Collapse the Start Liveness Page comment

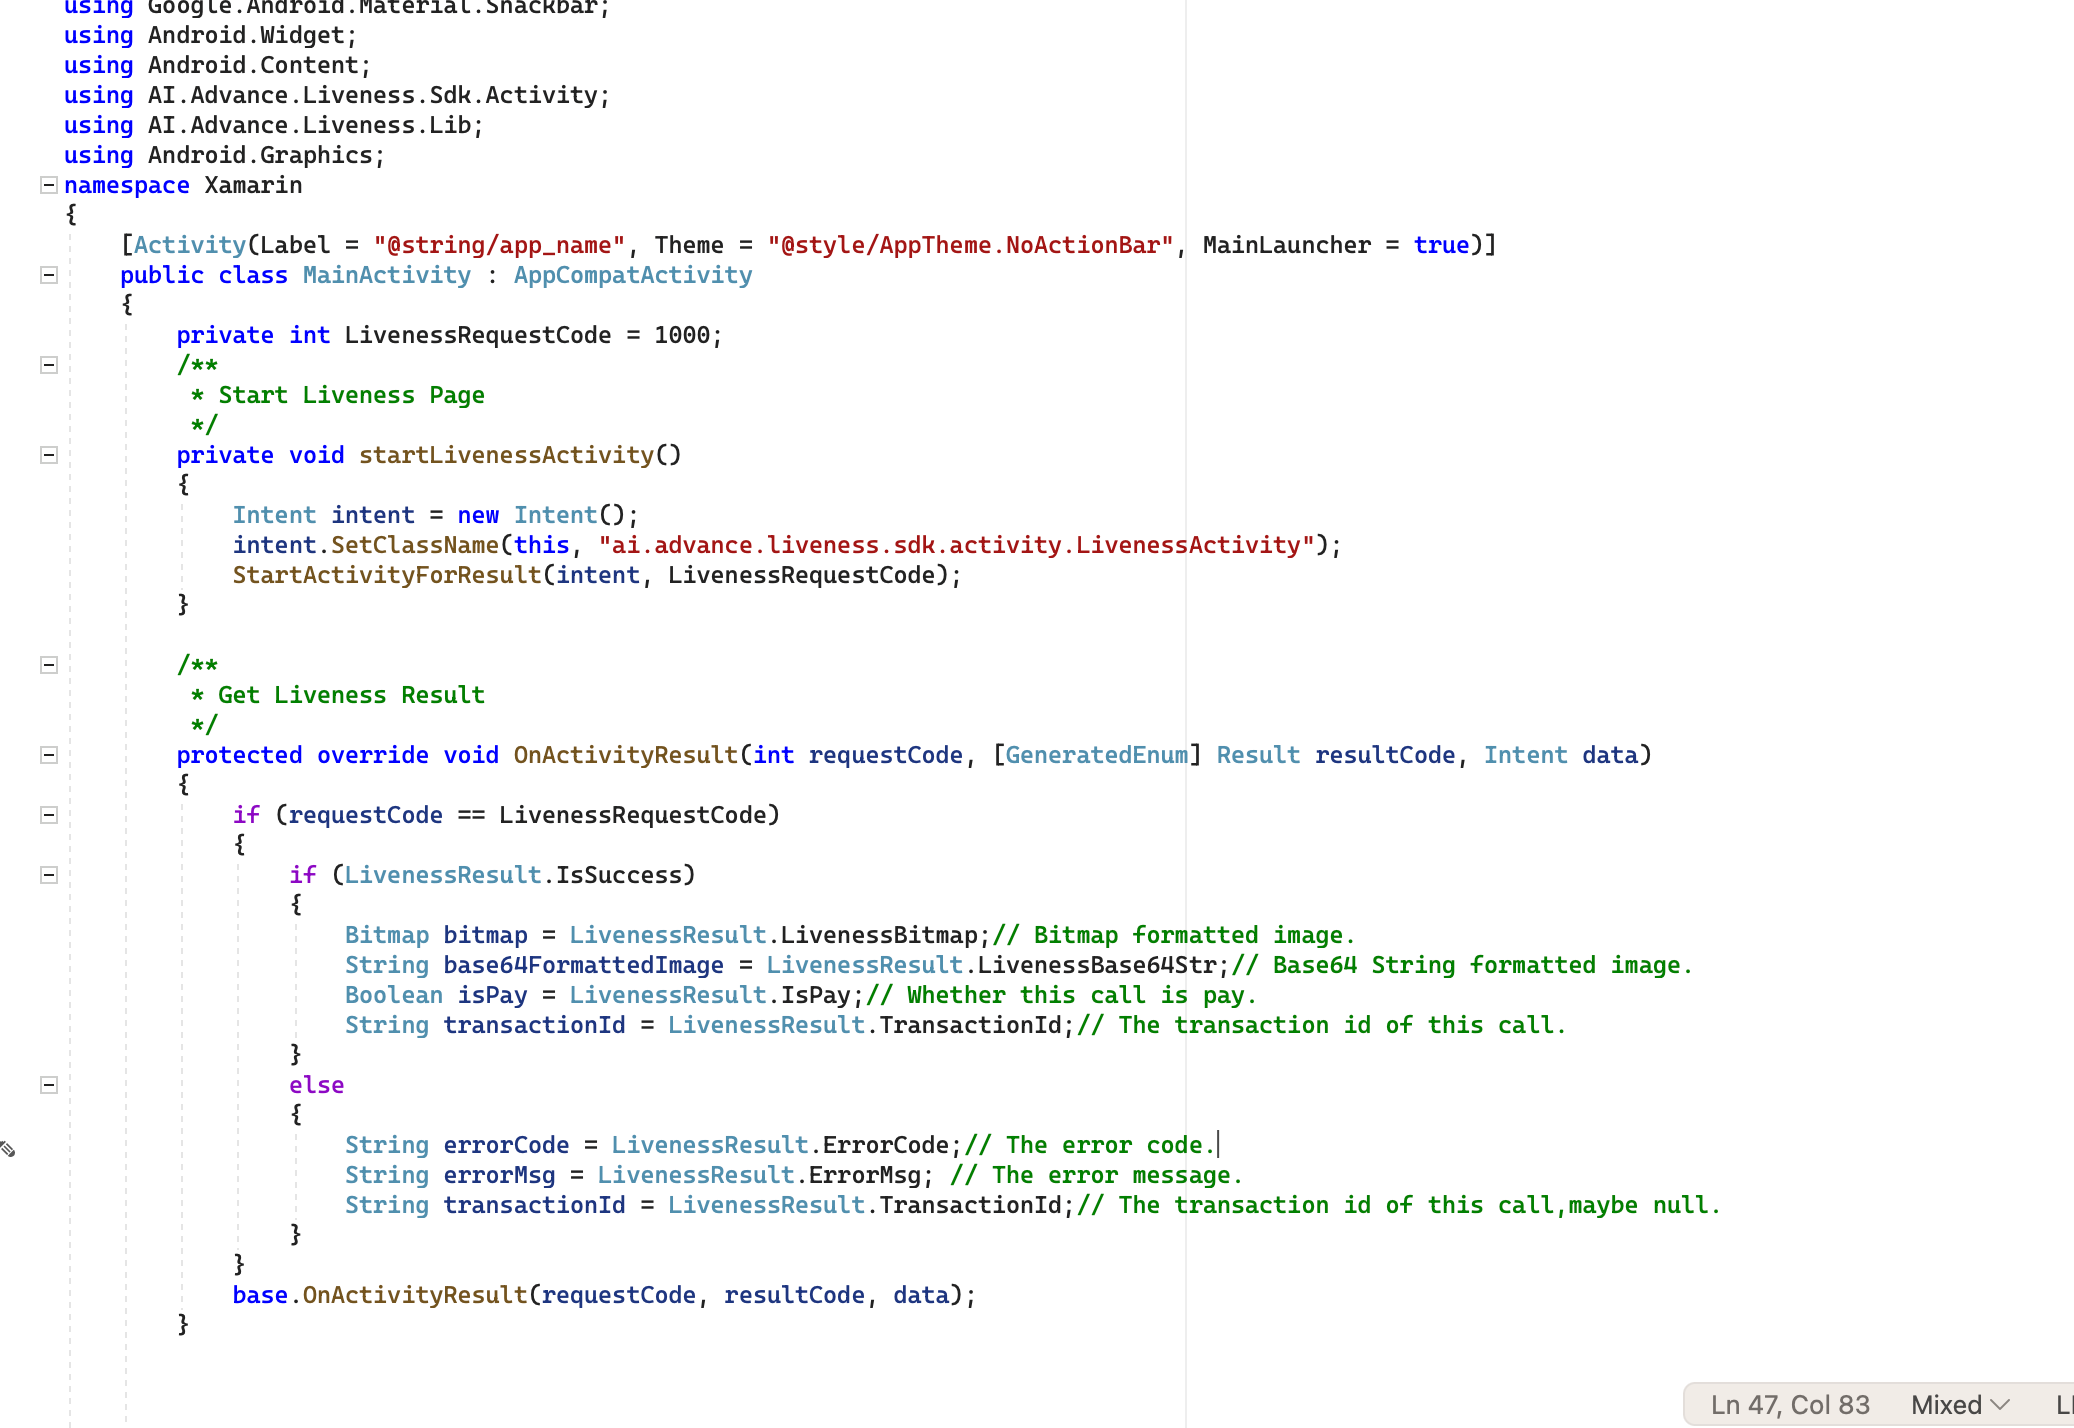pos(48,365)
